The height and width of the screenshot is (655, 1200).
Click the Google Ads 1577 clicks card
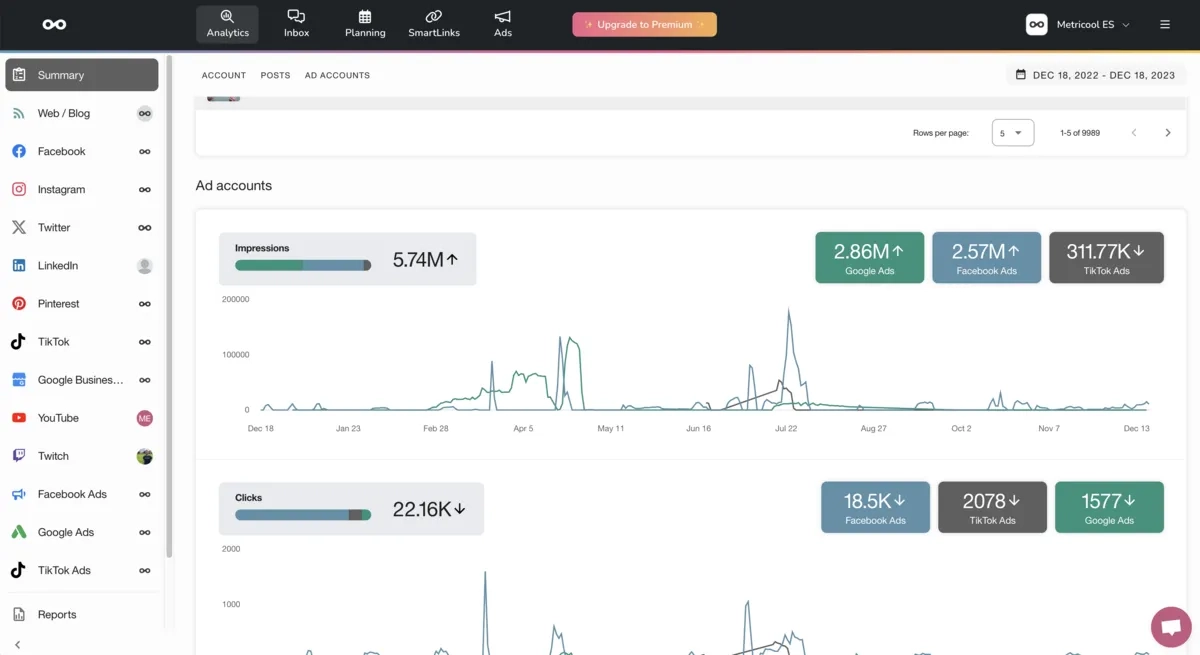(1109, 508)
